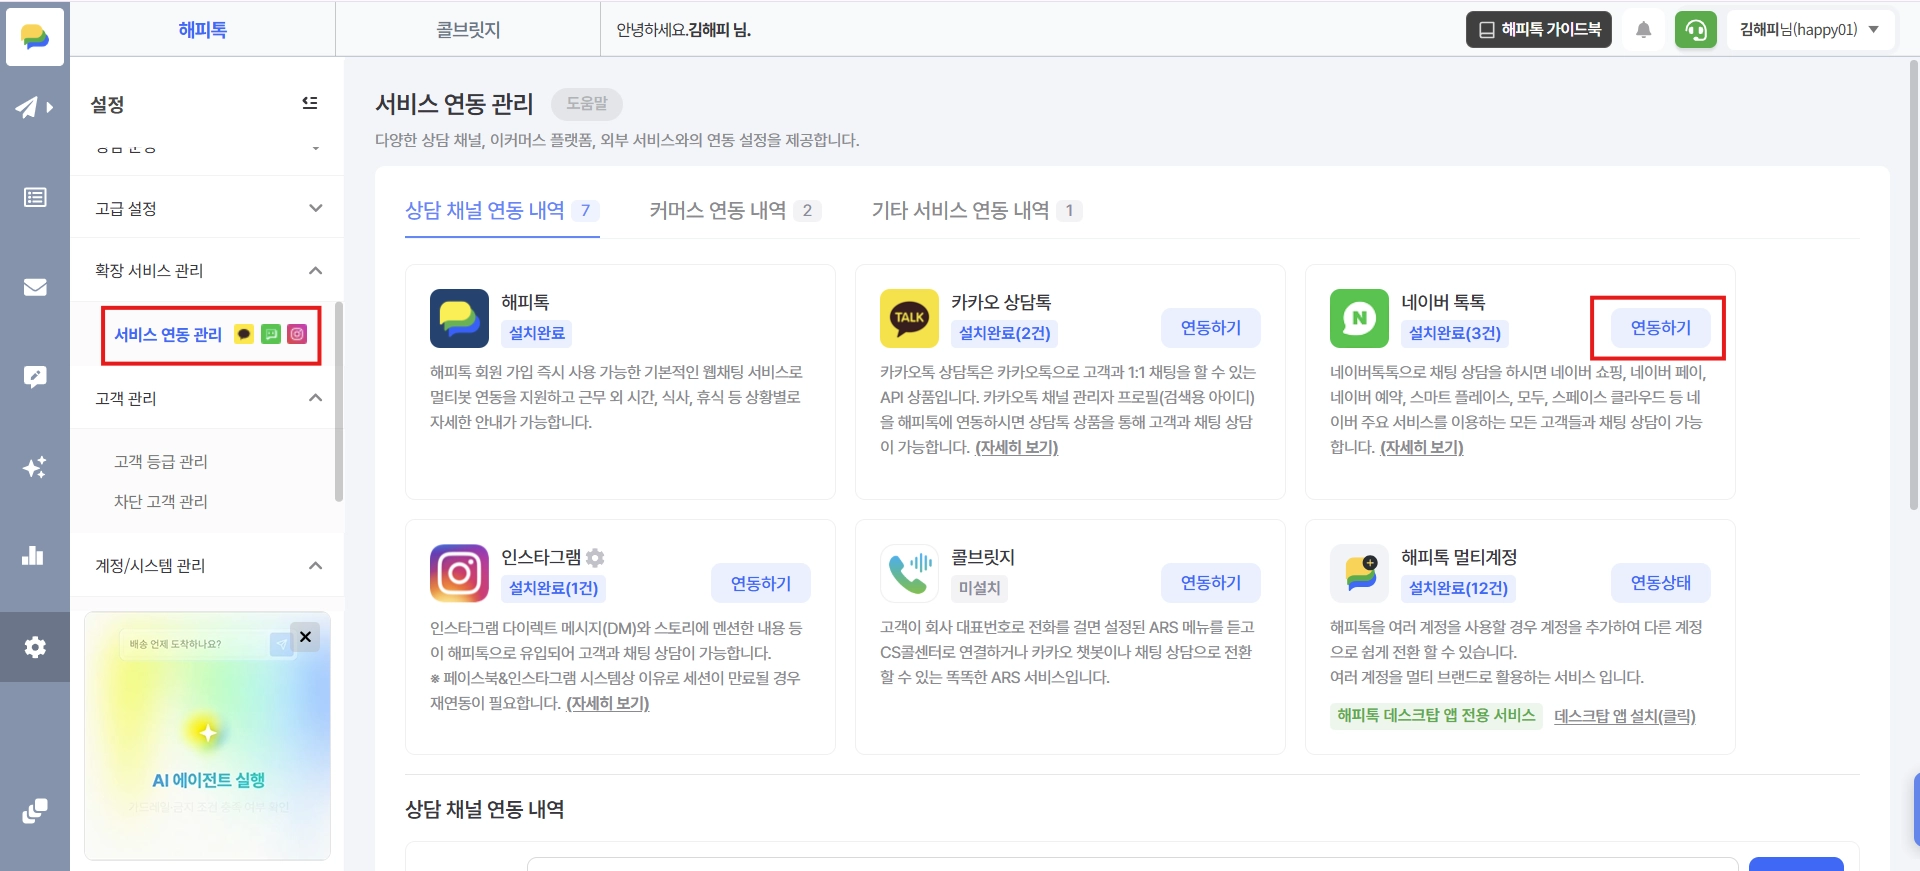Click the 안녕하세요.김해피 님. greeting text
The height and width of the screenshot is (871, 1920).
tap(684, 30)
